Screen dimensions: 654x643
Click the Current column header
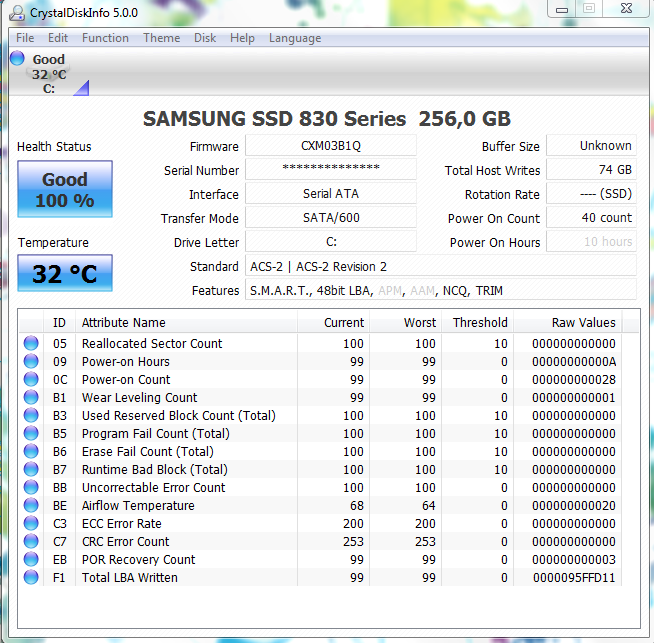click(334, 322)
